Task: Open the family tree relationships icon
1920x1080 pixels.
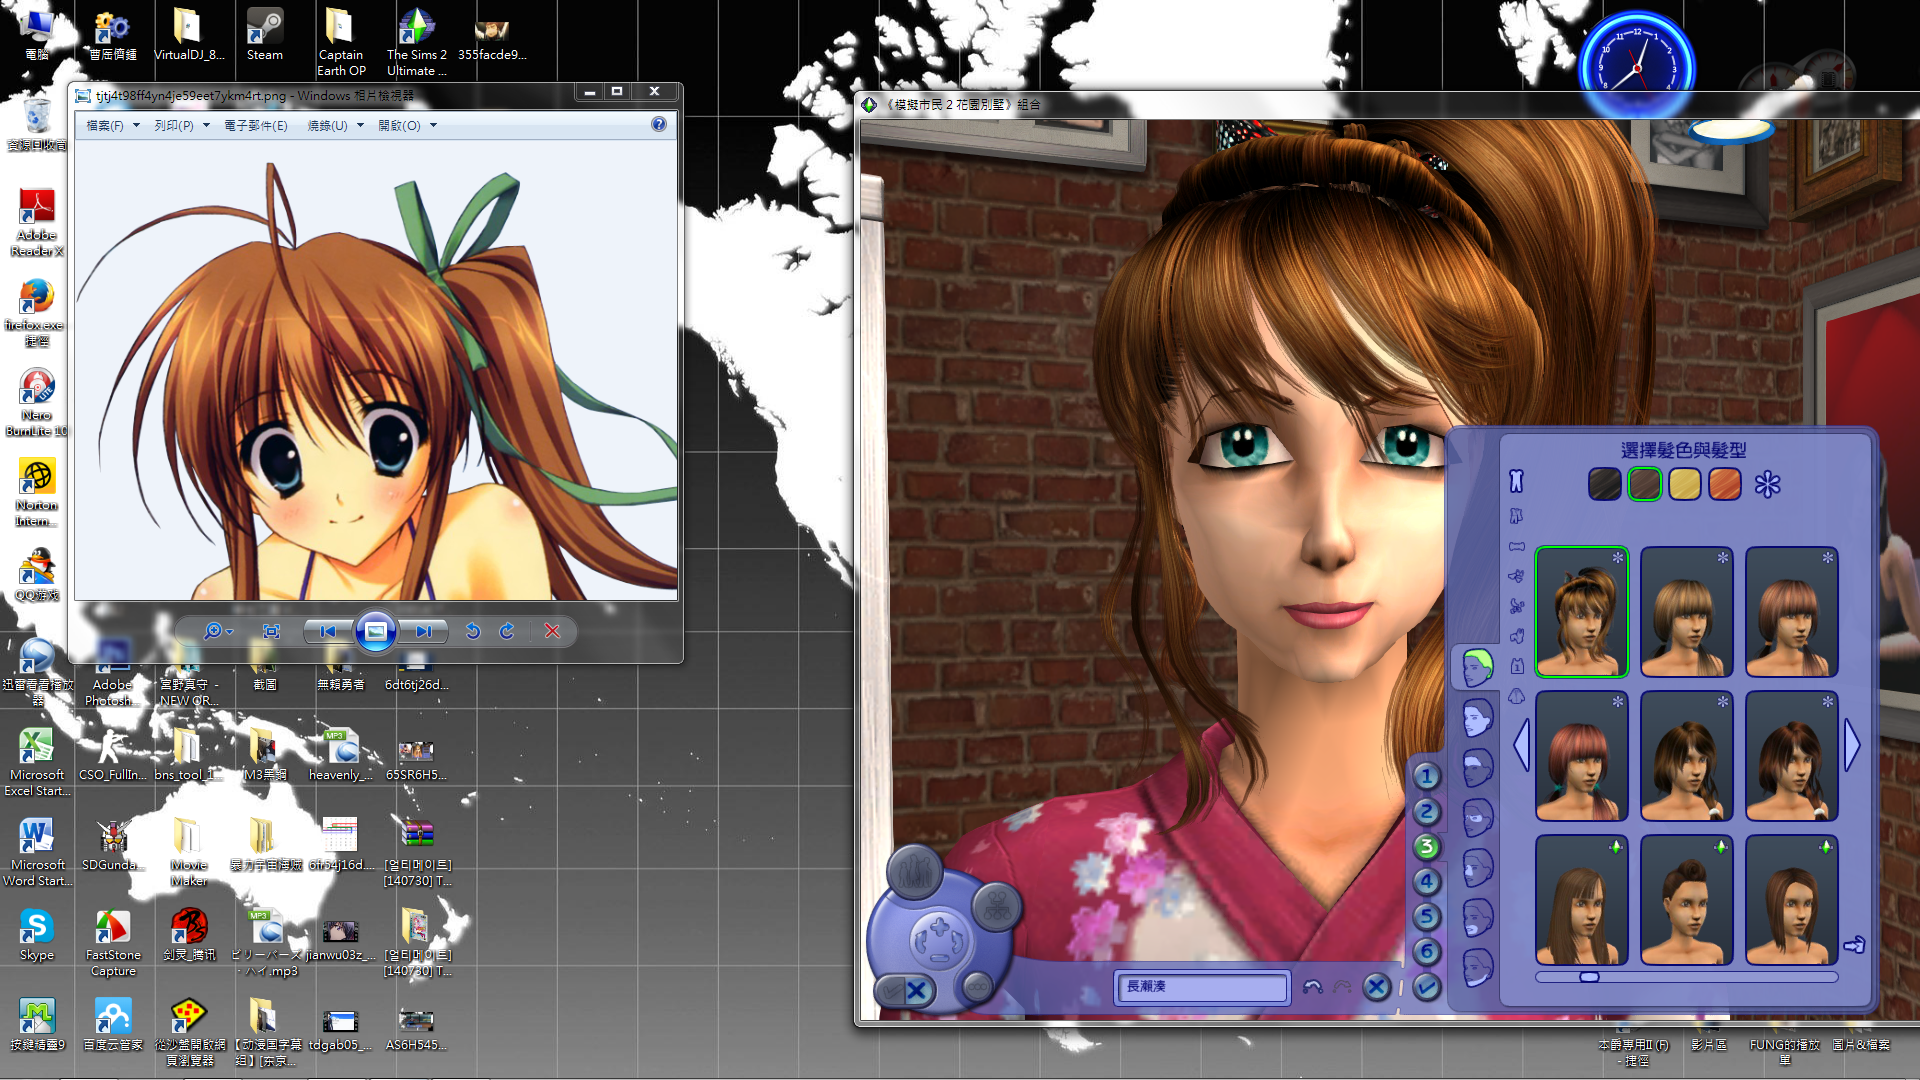Action: (996, 908)
